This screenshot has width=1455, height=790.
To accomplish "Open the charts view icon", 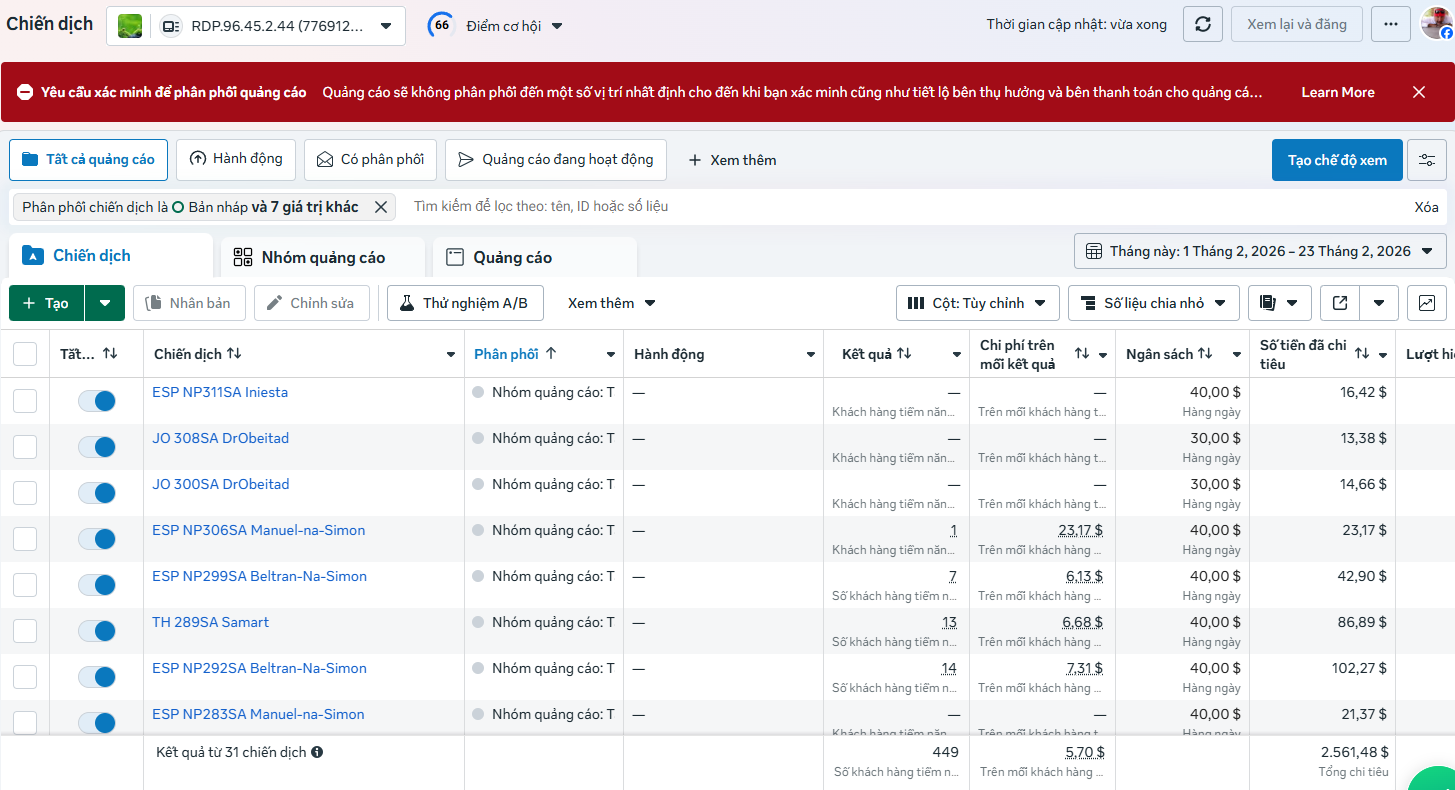I will pos(1426,303).
